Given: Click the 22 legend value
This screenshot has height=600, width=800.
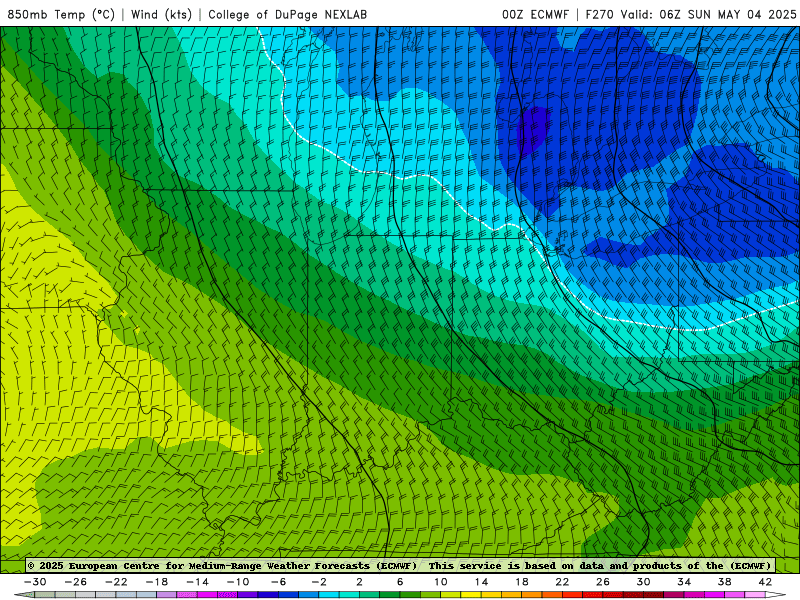Looking at the screenshot, I should point(562,582).
